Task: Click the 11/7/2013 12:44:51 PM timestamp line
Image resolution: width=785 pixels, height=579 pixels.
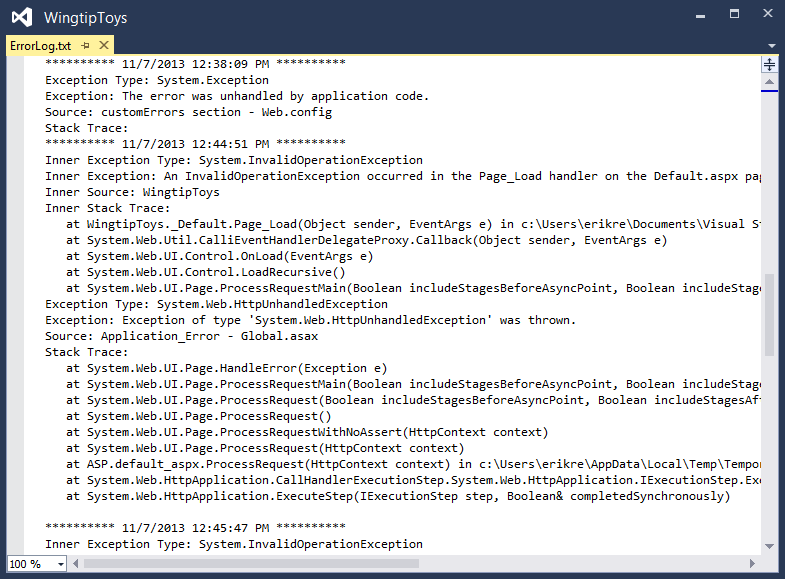Action: (195, 144)
